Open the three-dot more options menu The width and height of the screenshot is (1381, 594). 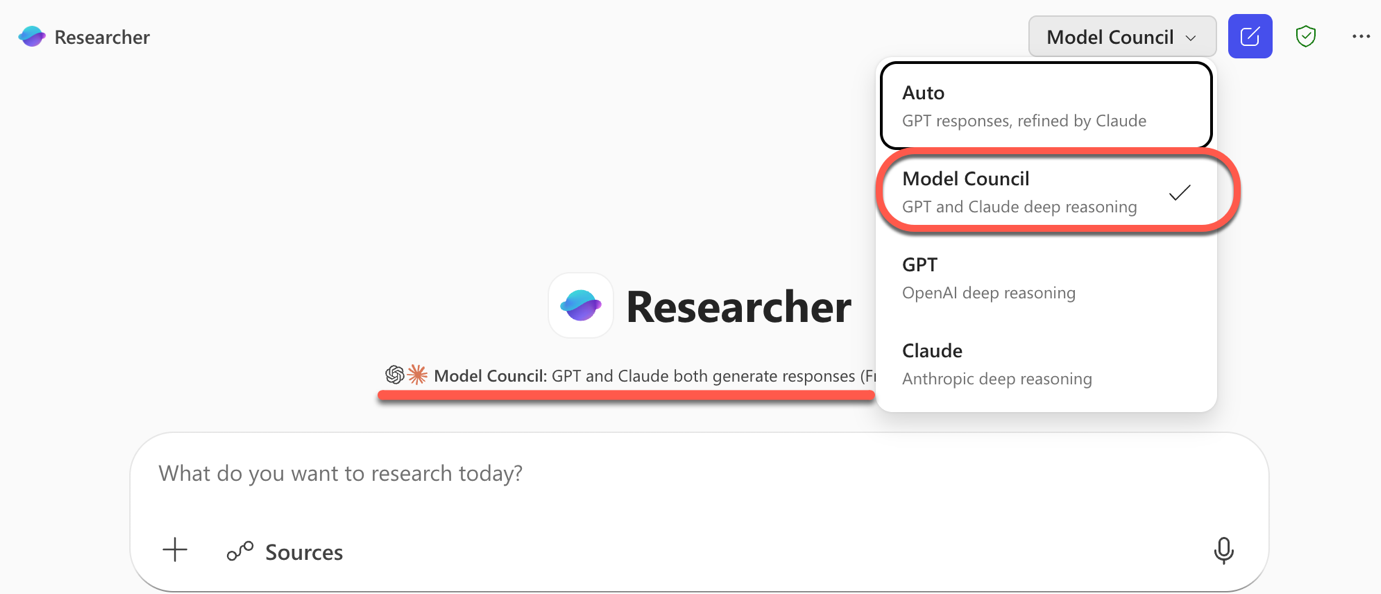click(x=1361, y=37)
